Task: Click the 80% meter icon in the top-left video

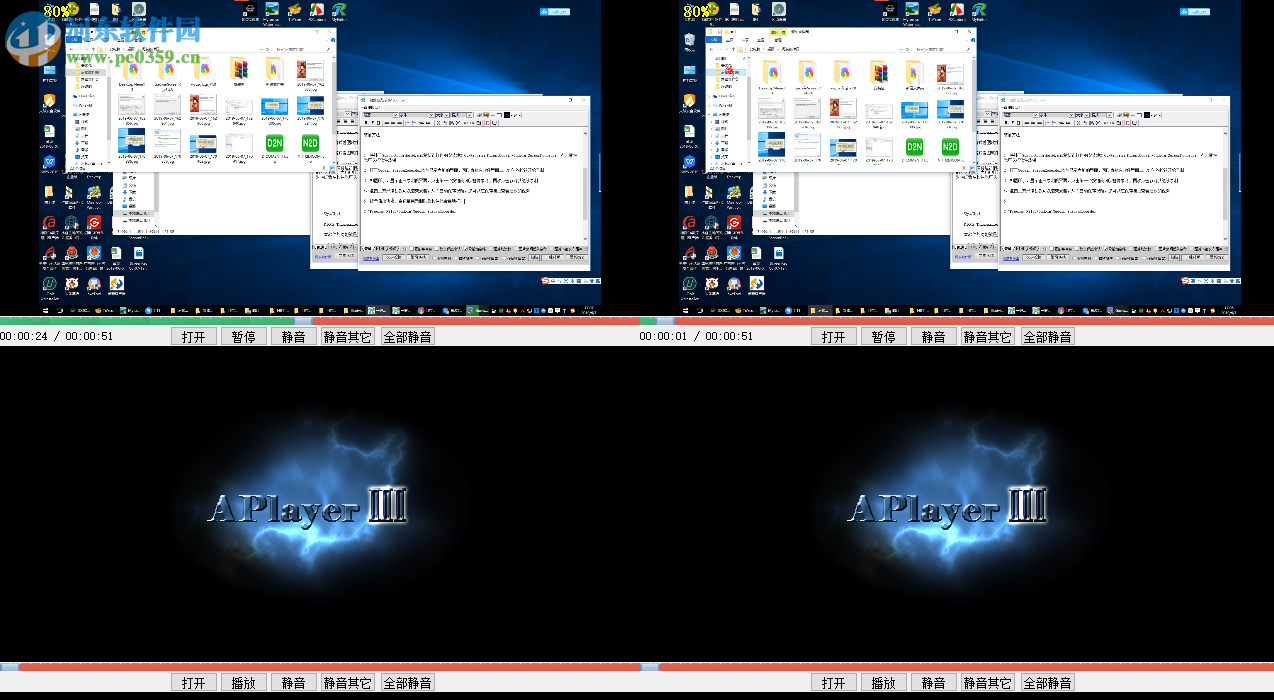Action: 55,11
